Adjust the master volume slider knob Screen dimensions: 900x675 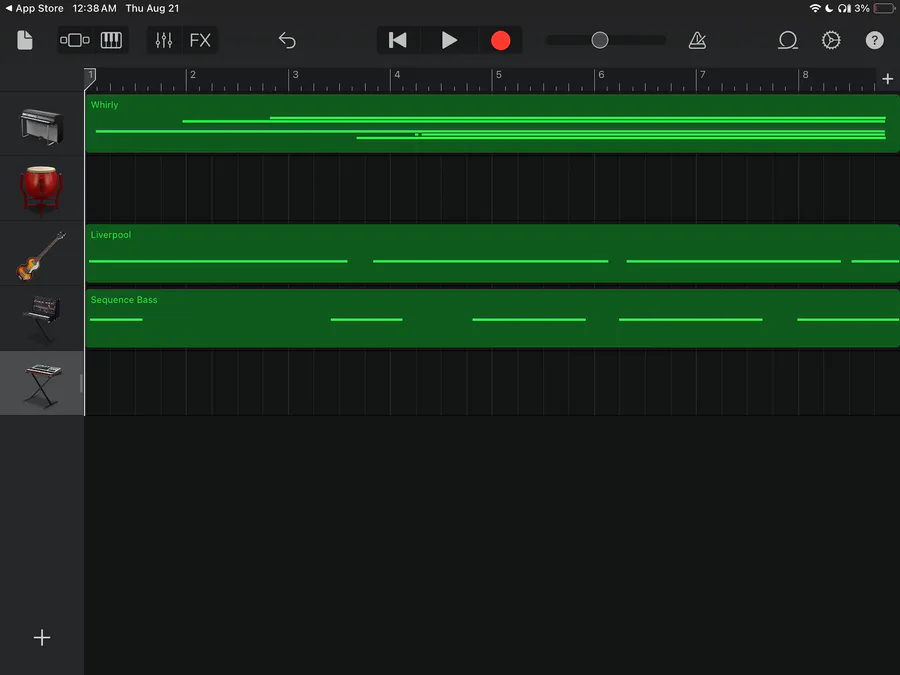(600, 40)
